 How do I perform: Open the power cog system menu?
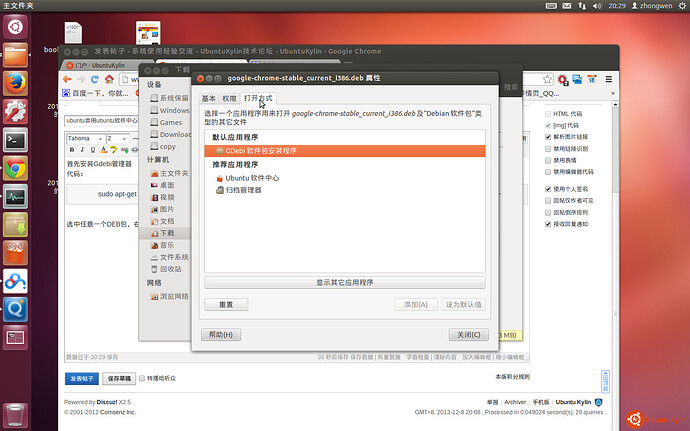tap(683, 6)
